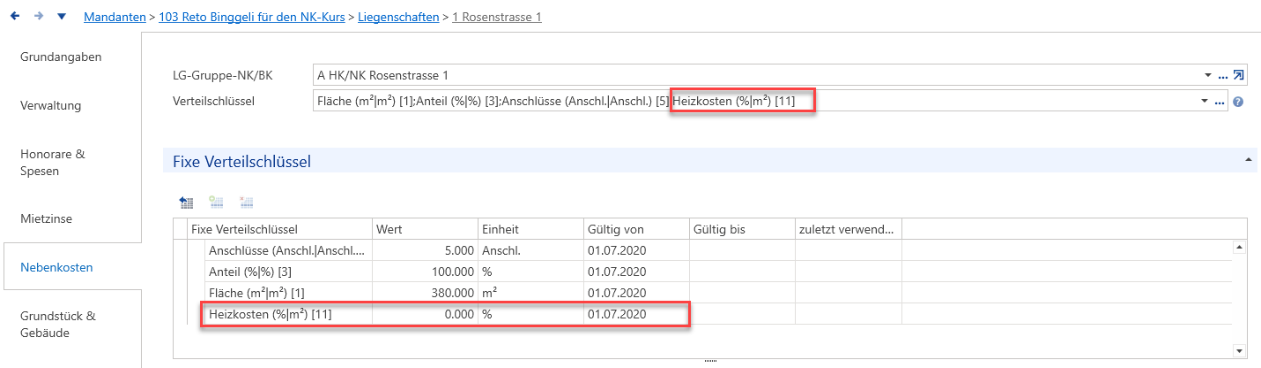Click the Wert cell 380.000
Viewport: 1261px width, 368px height.
425,292
